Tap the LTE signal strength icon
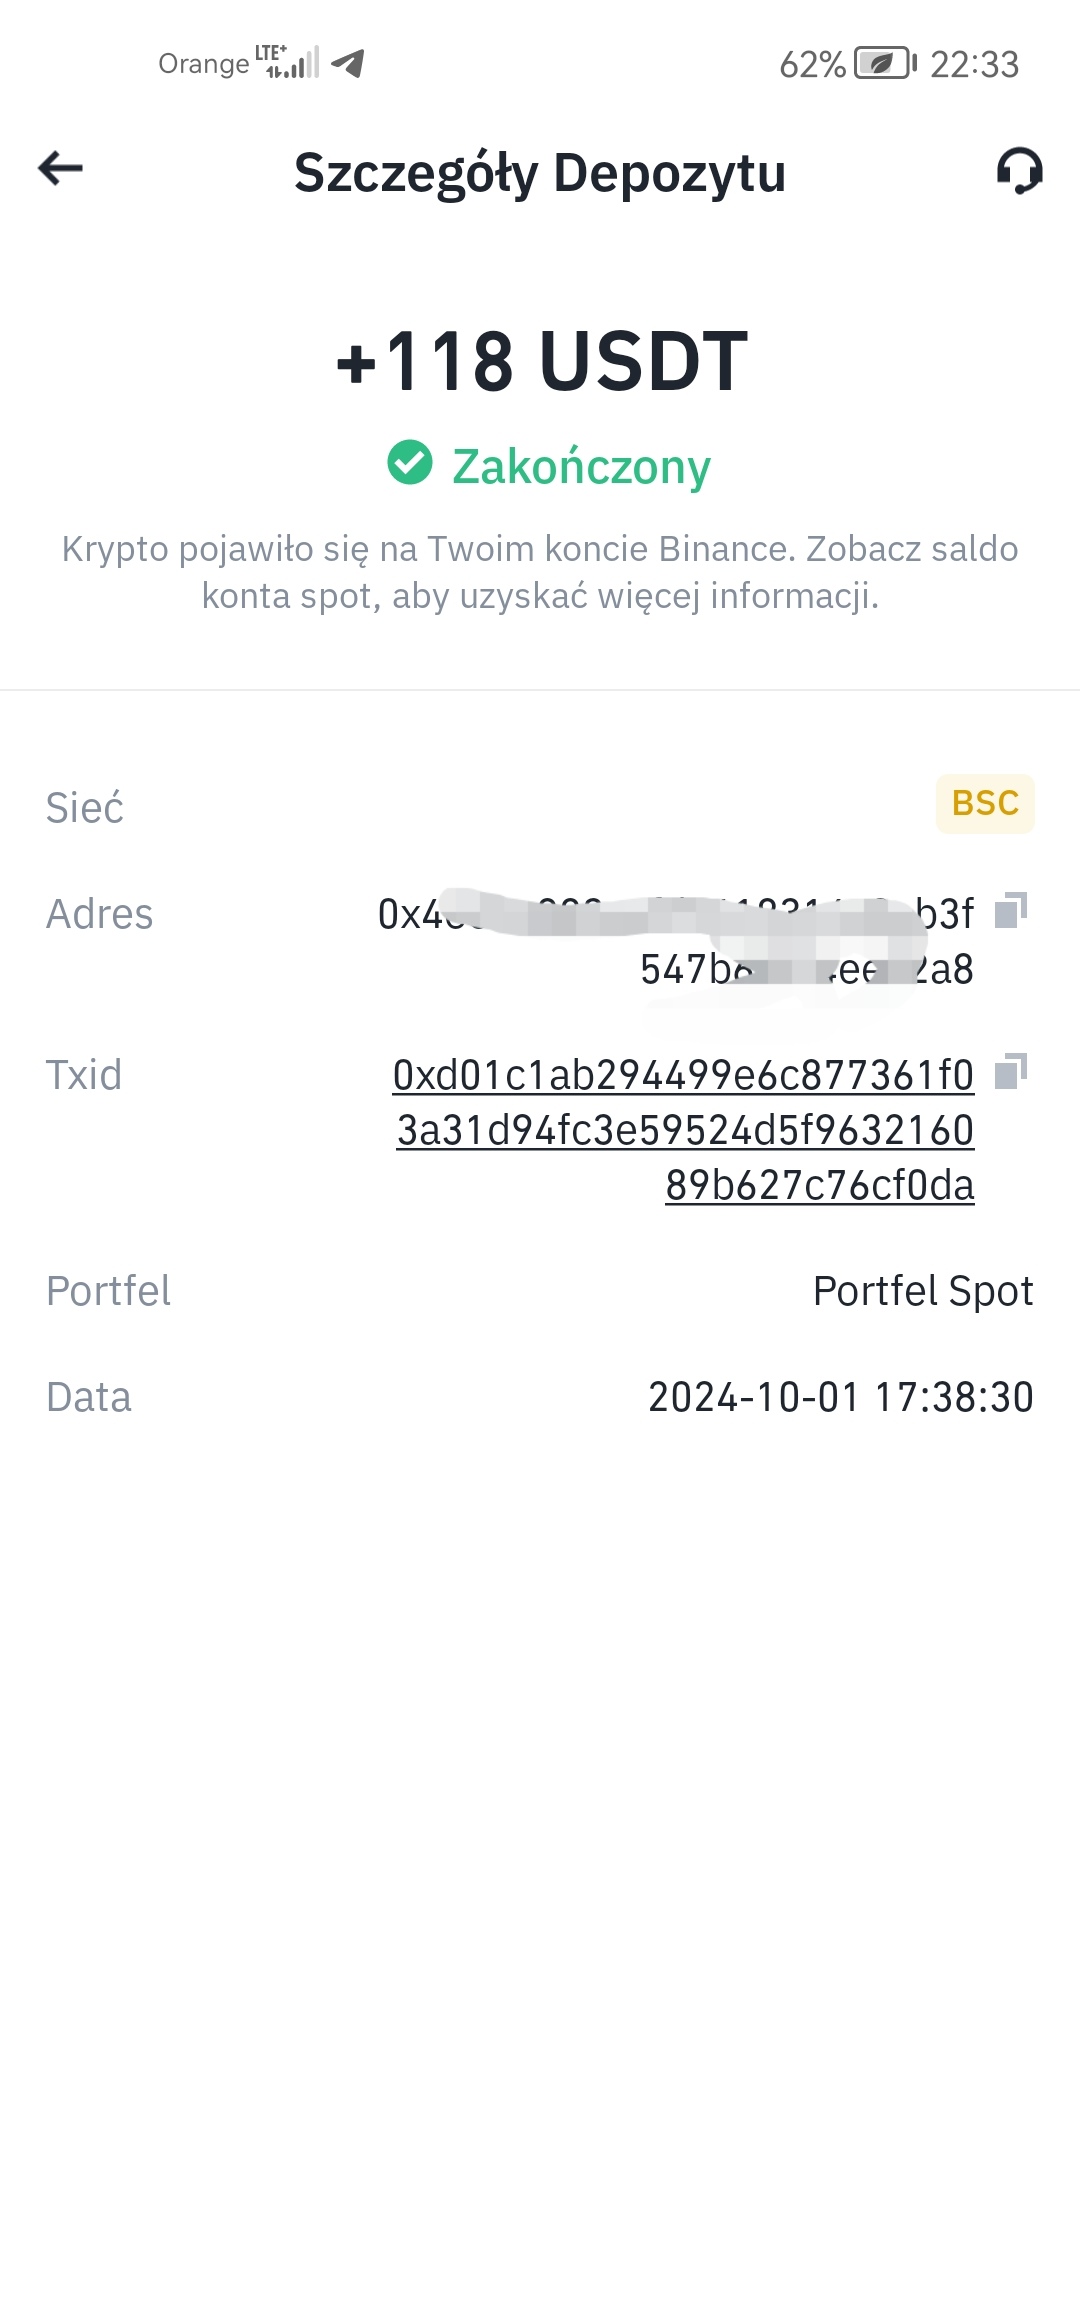This screenshot has height=2310, width=1080. [288, 62]
